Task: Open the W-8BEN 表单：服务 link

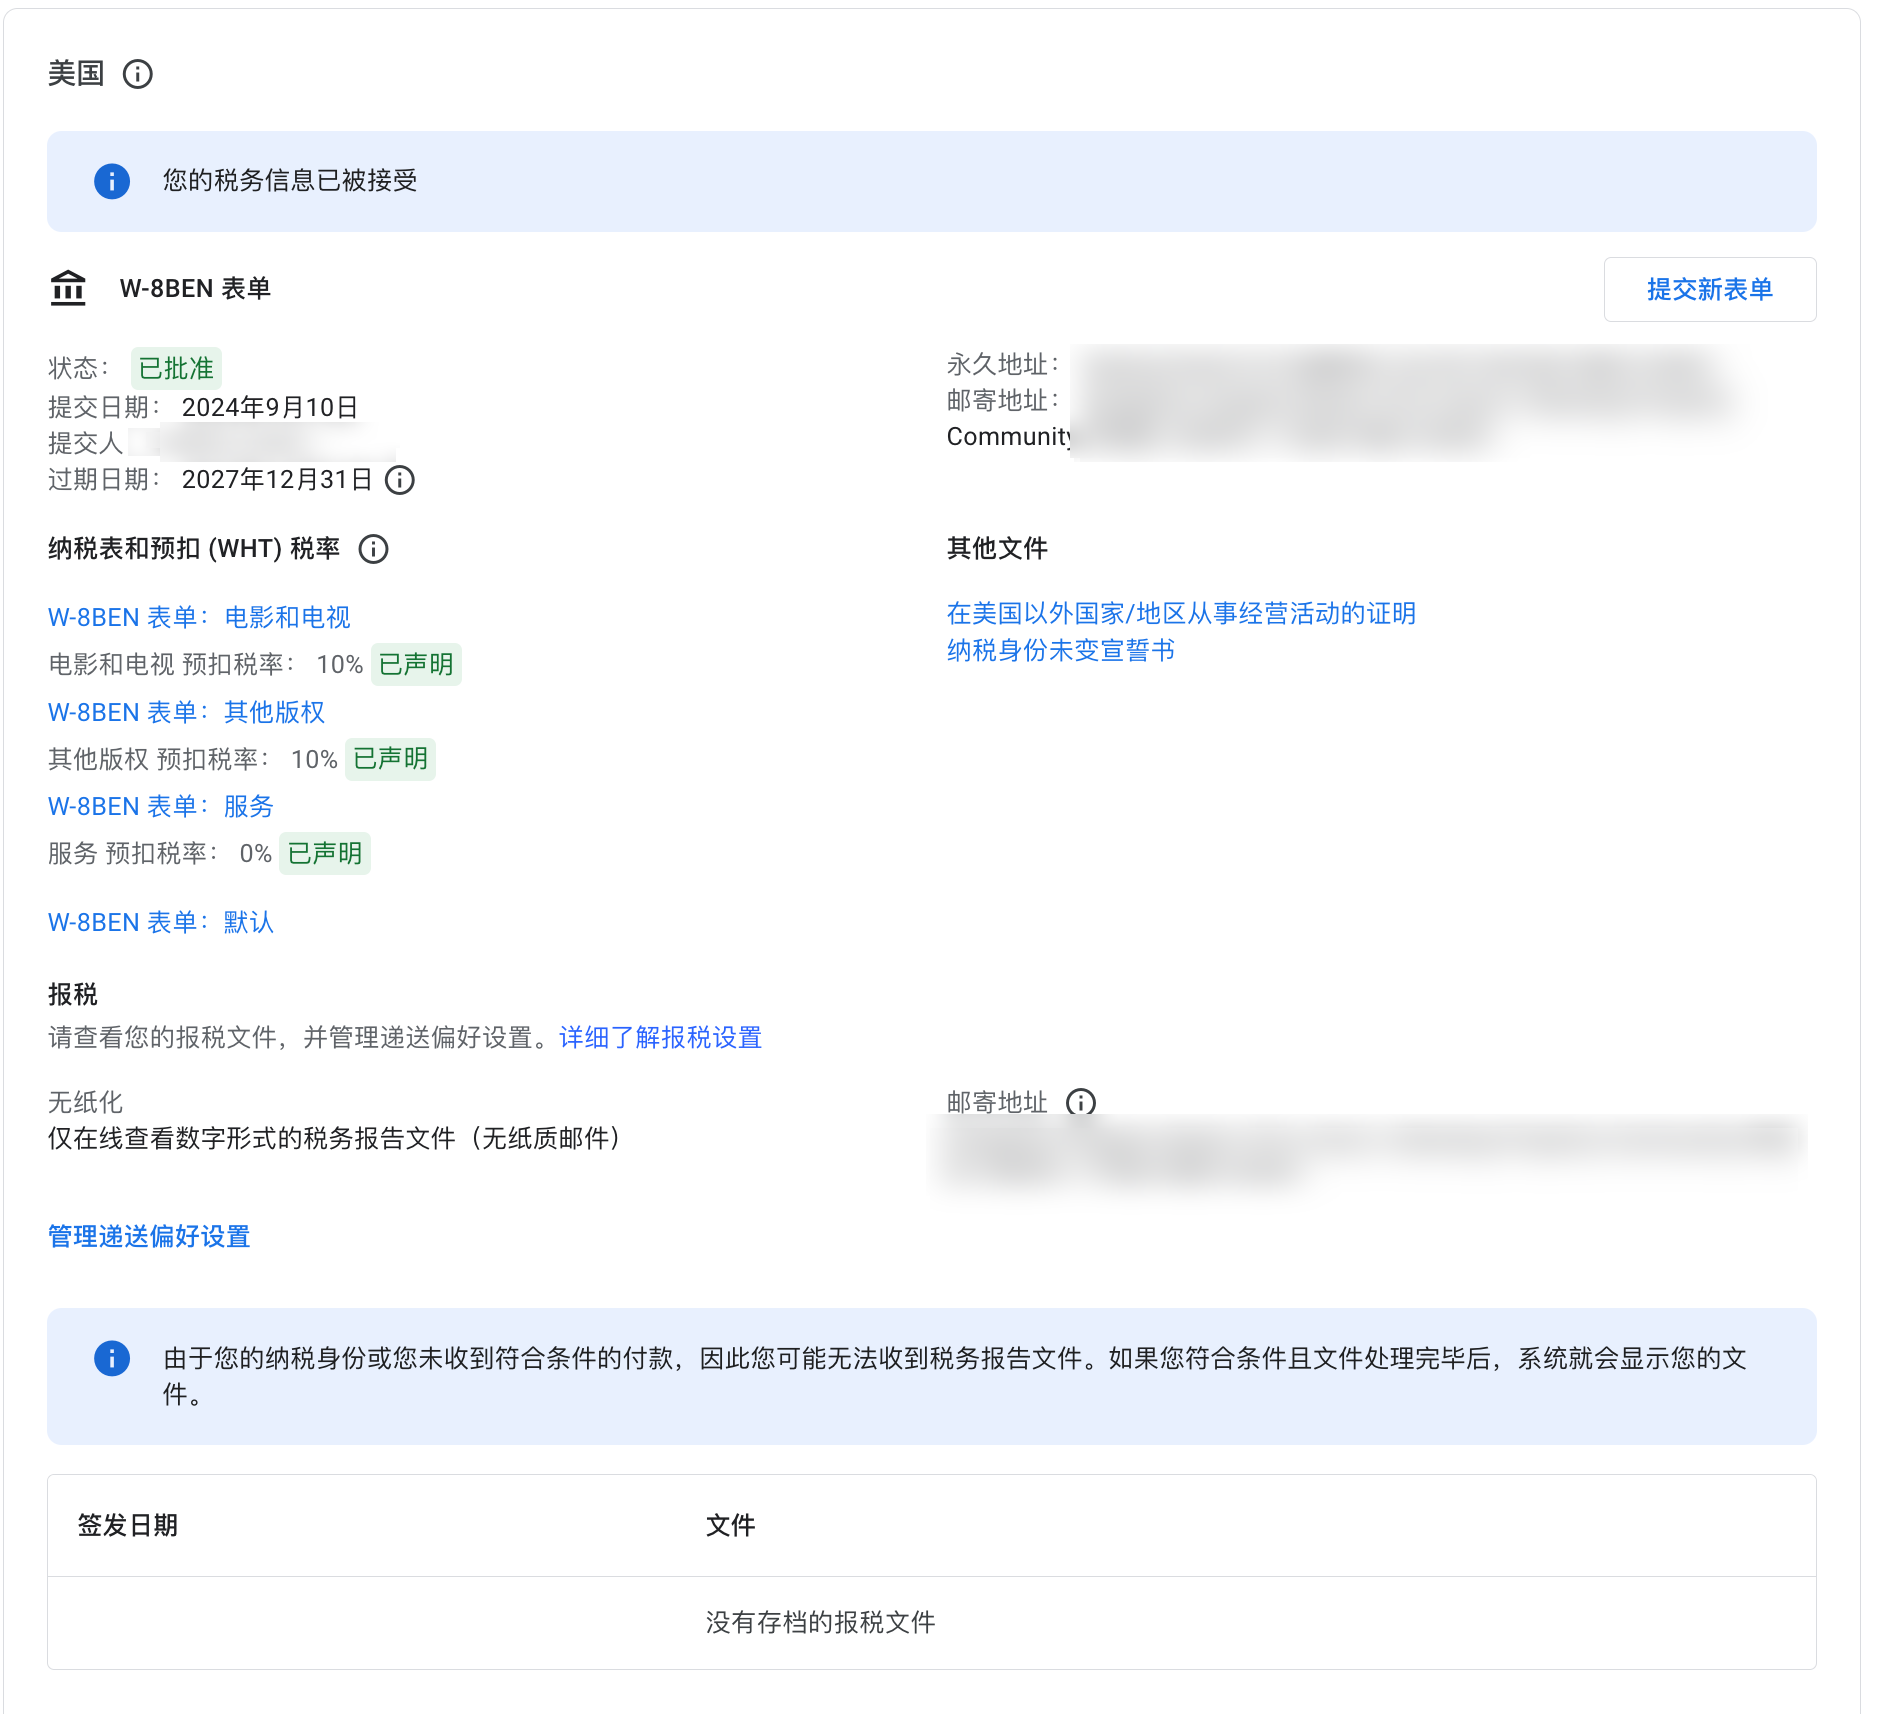Action: click(x=161, y=806)
